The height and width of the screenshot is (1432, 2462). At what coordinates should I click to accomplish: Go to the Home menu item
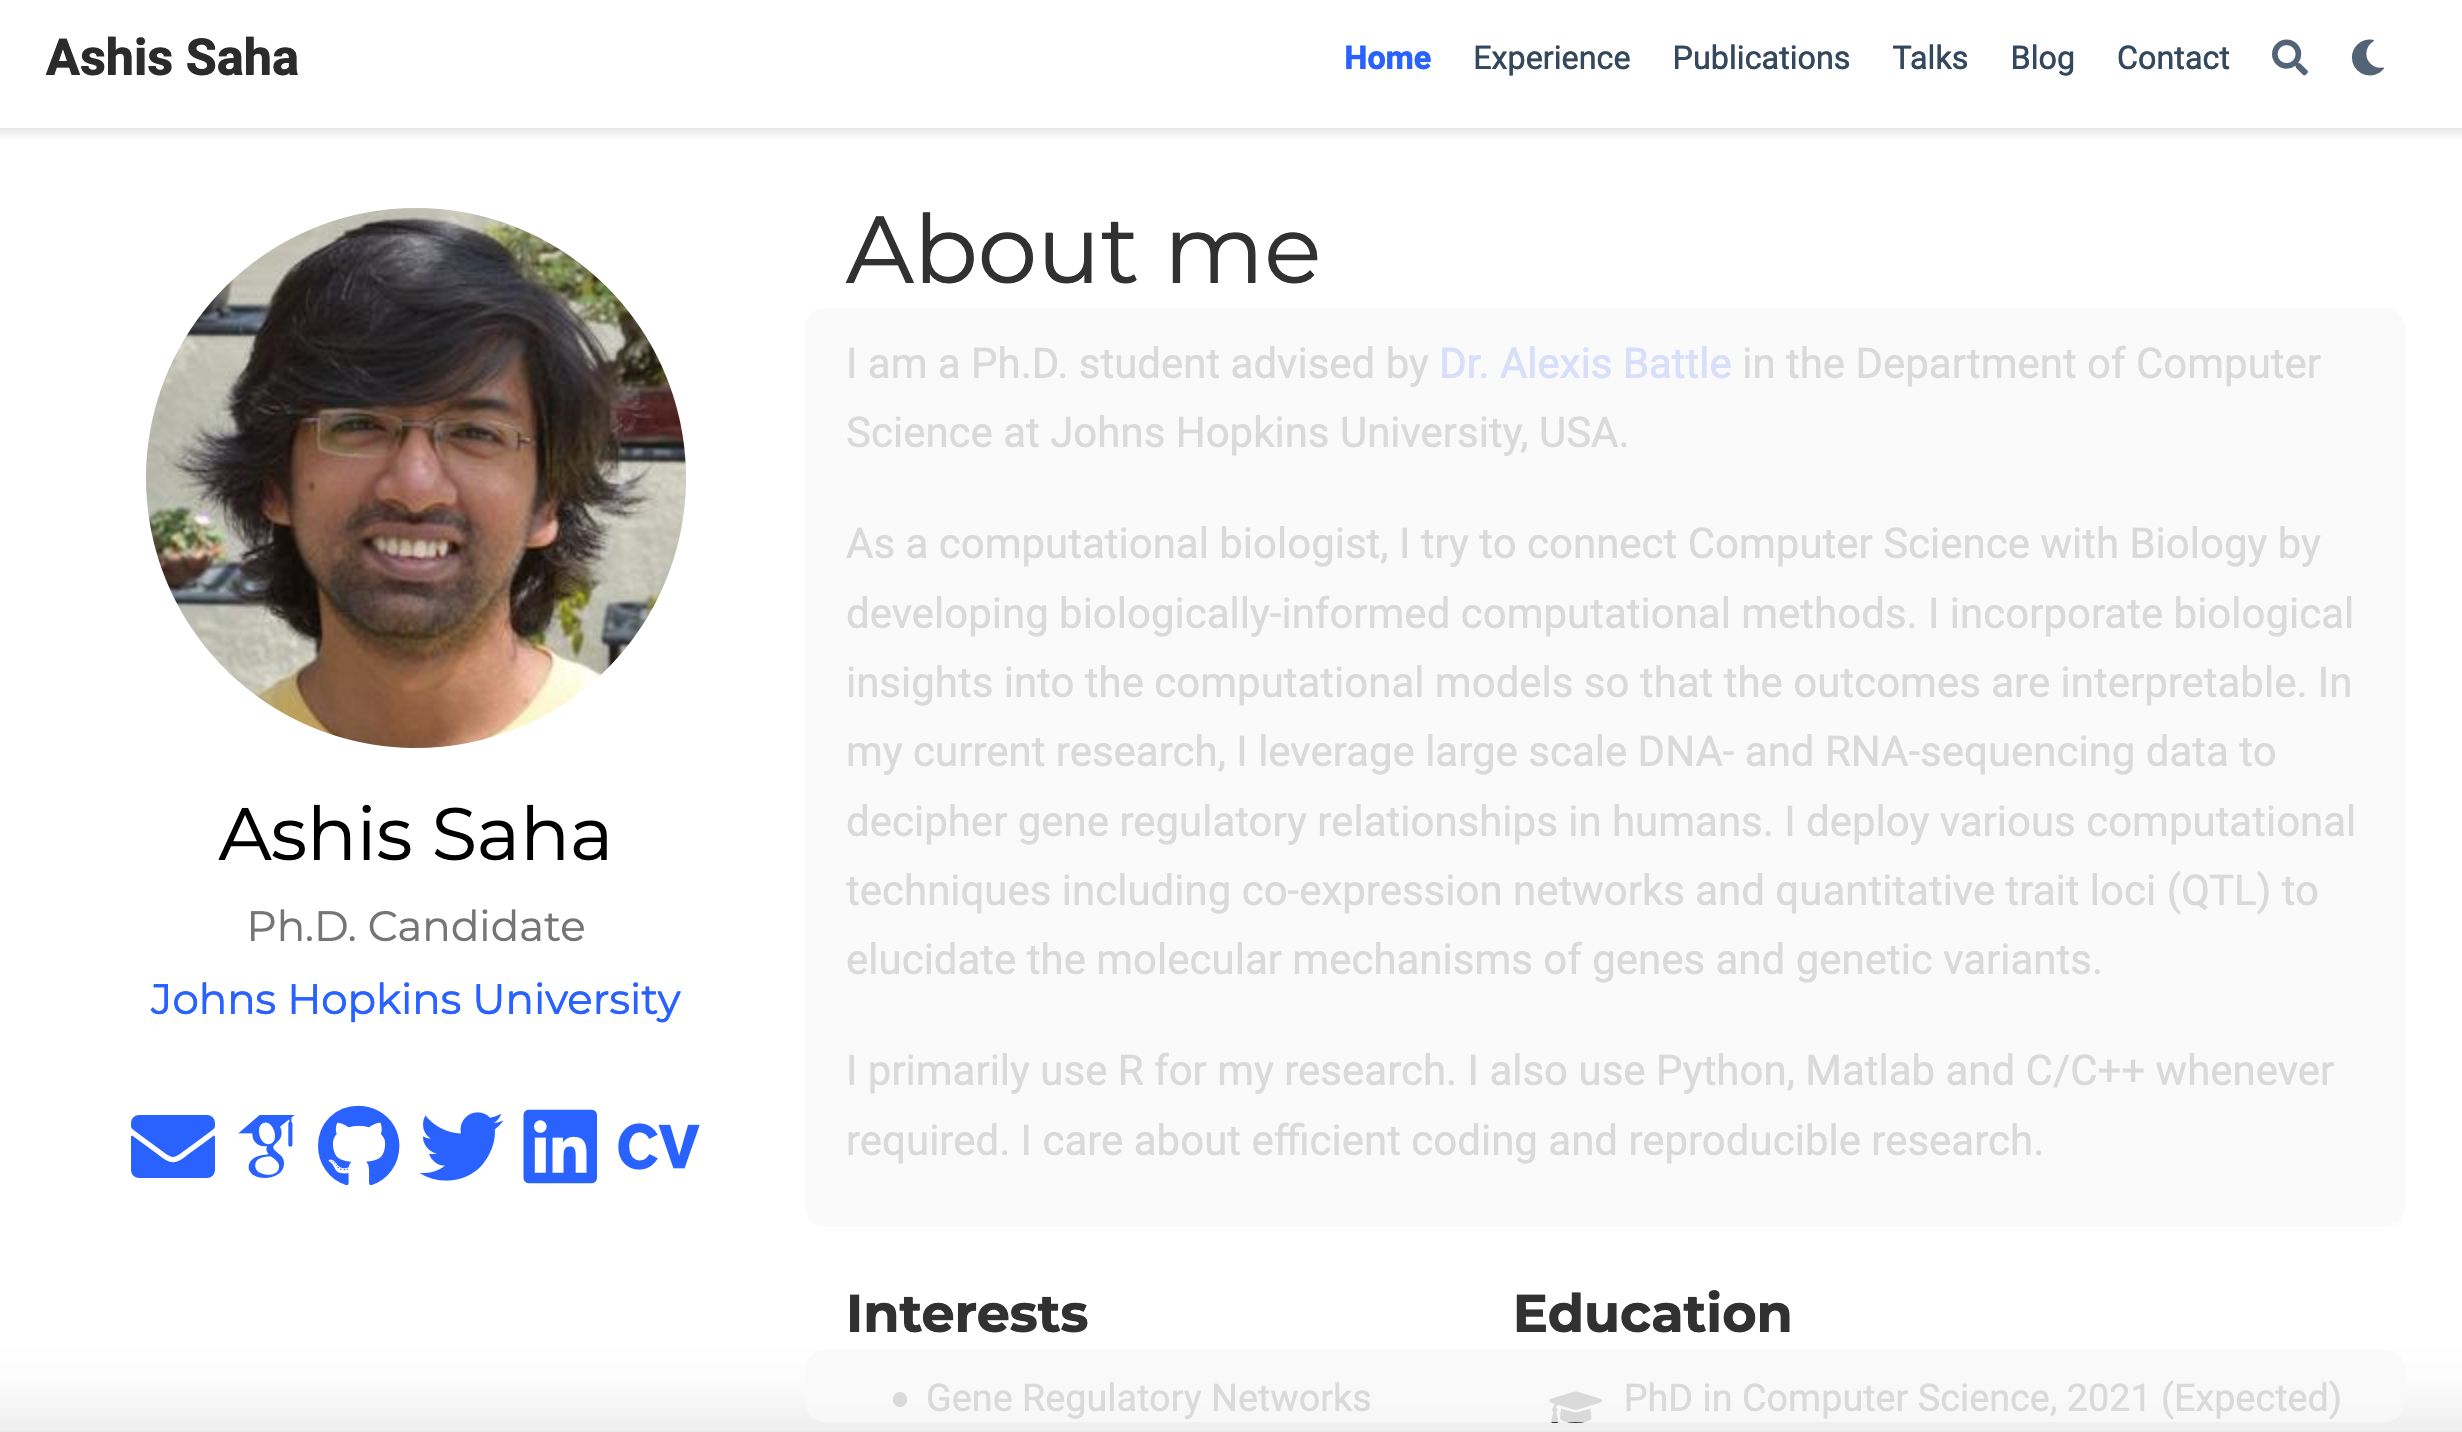[1387, 58]
